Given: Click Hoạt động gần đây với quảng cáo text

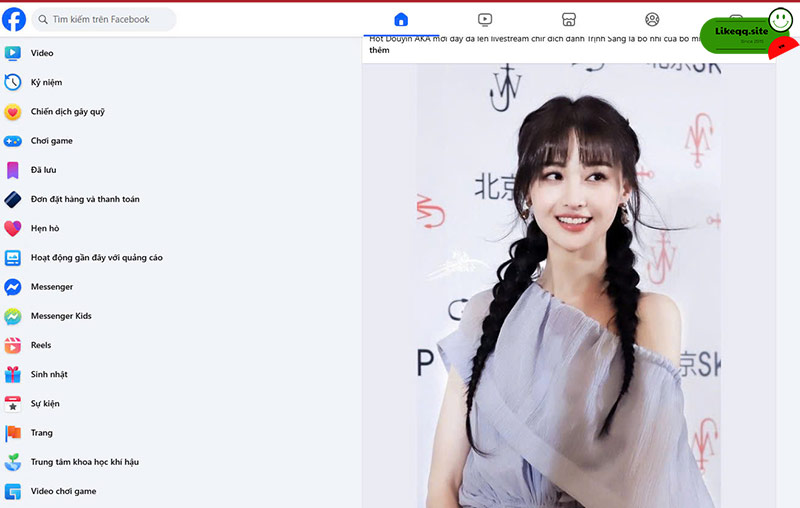Looking at the screenshot, I should [x=97, y=258].
